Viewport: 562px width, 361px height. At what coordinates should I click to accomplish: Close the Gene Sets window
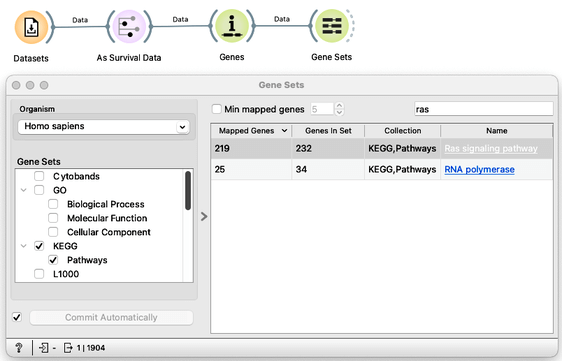(x=16, y=85)
